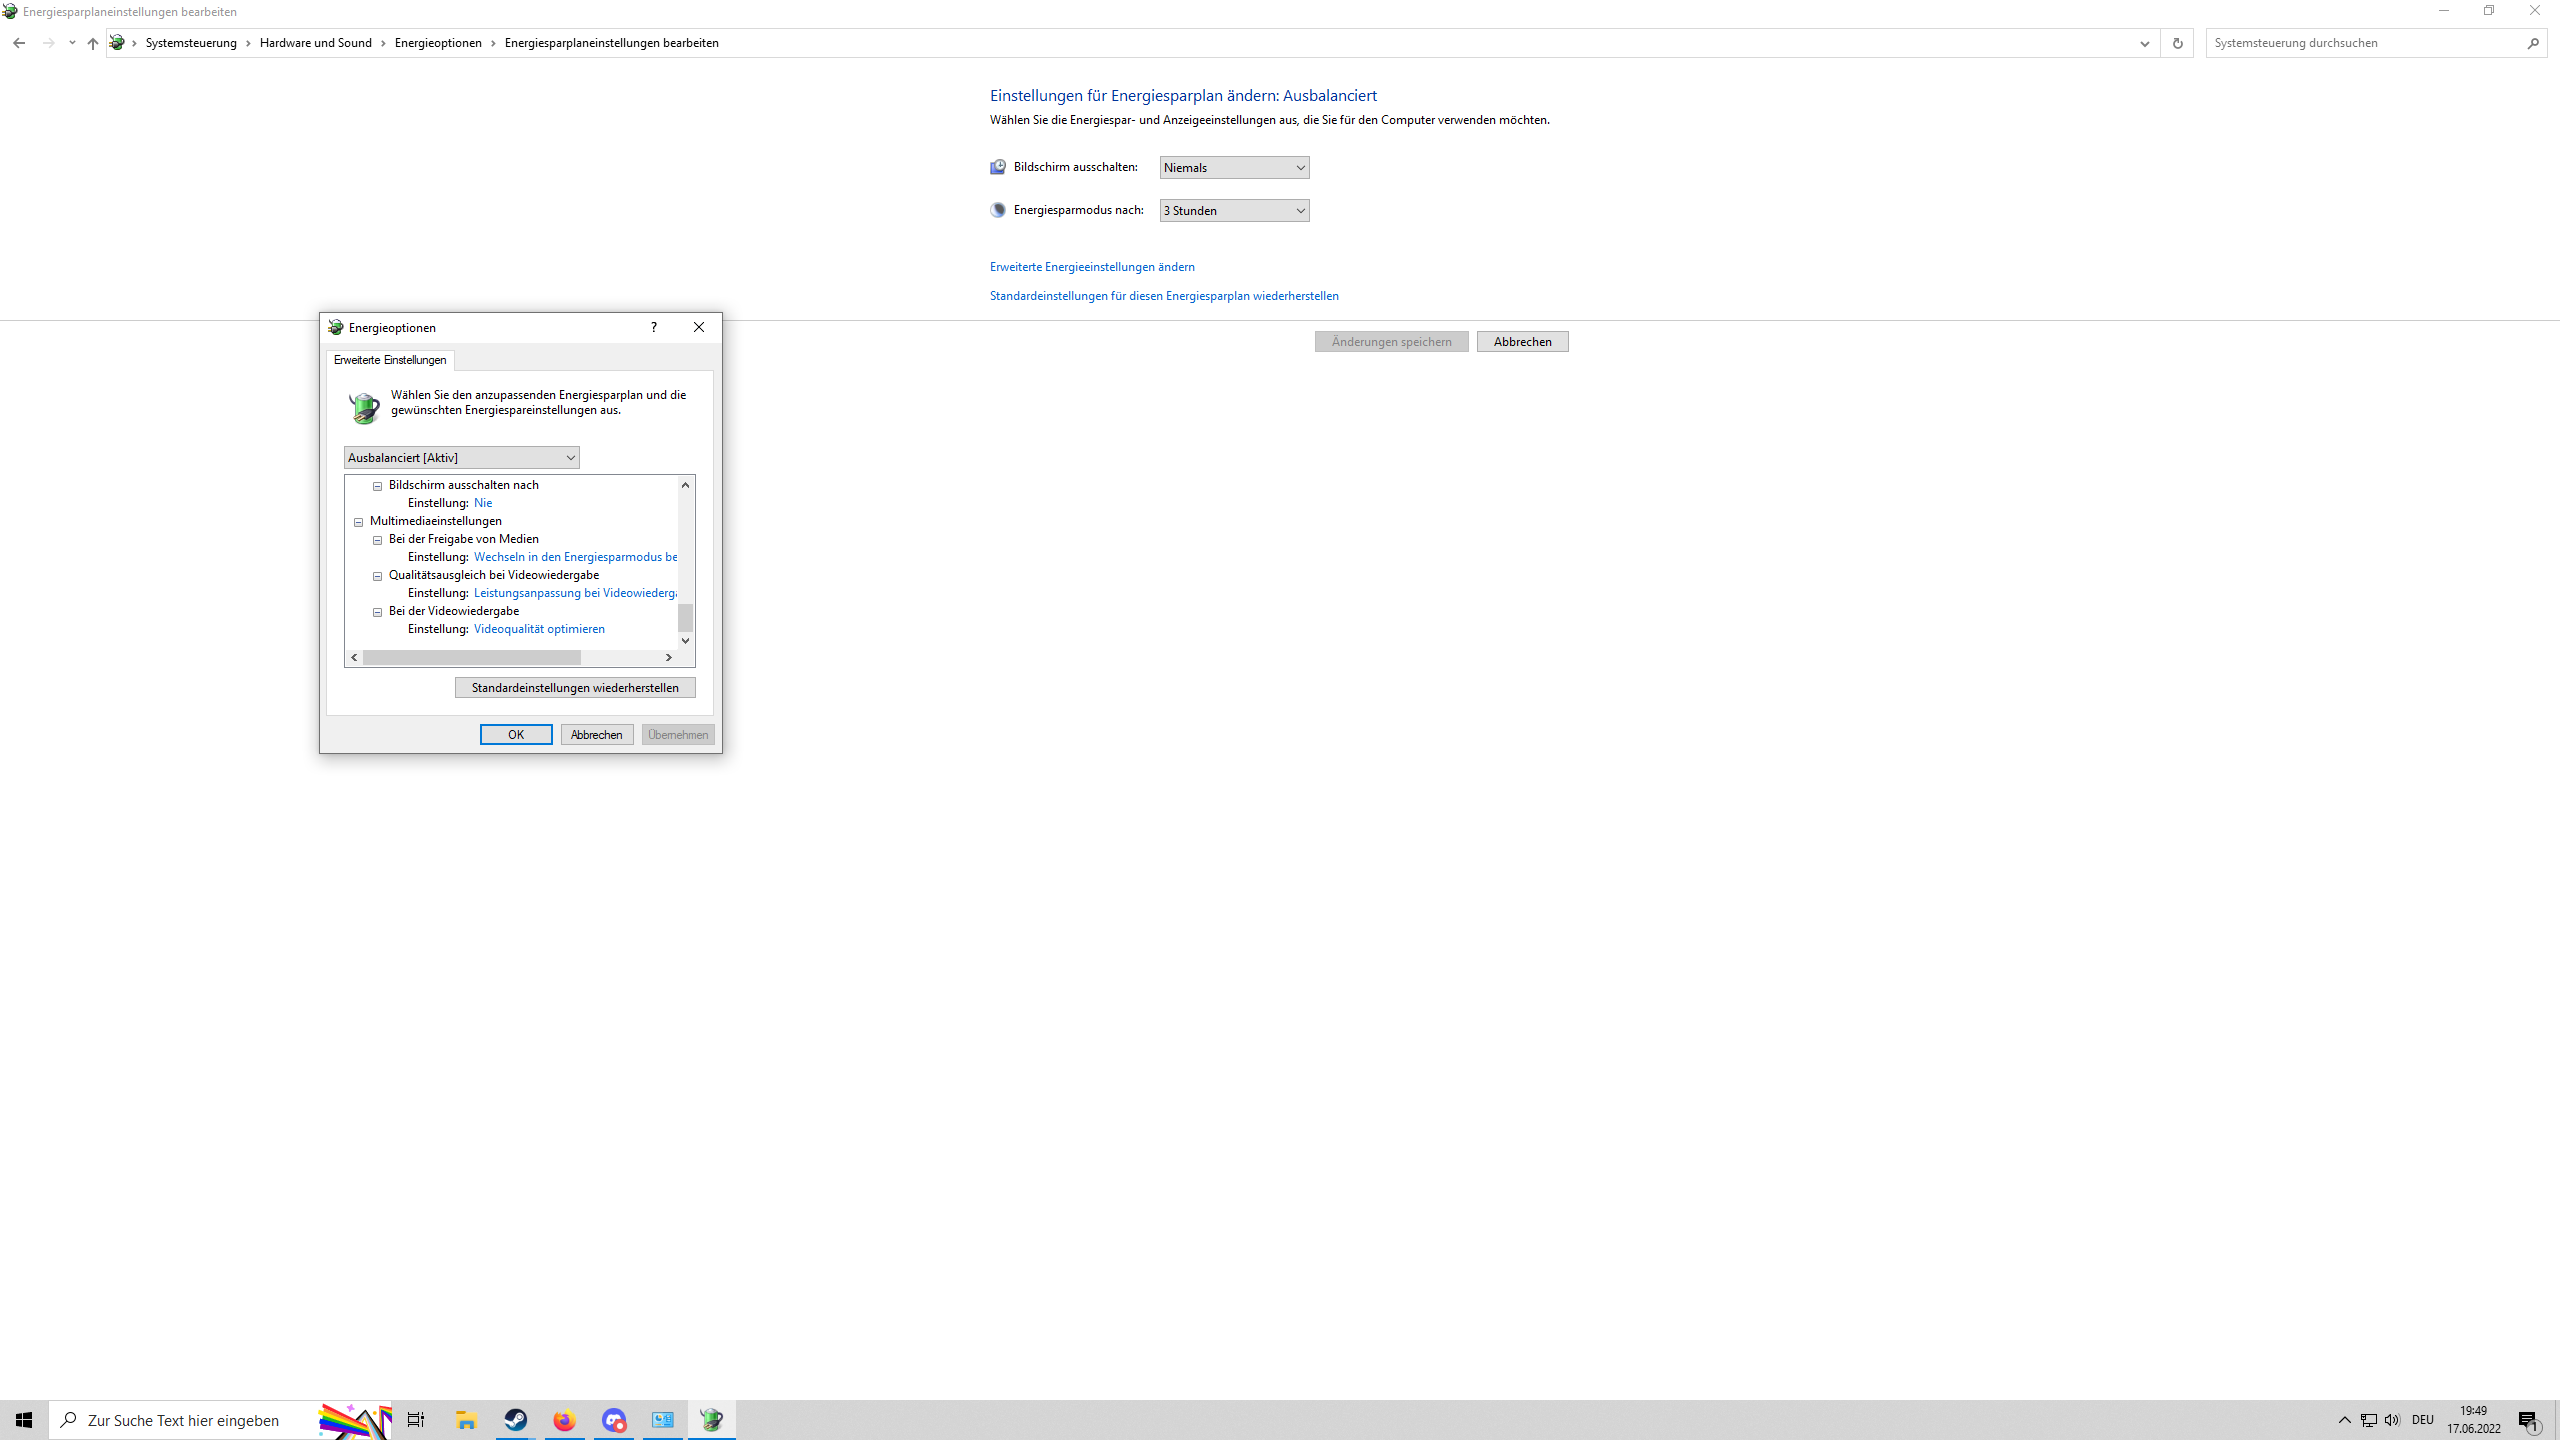Image resolution: width=2560 pixels, height=1440 pixels.
Task: Click the search magnifier icon
Action: tap(2533, 43)
